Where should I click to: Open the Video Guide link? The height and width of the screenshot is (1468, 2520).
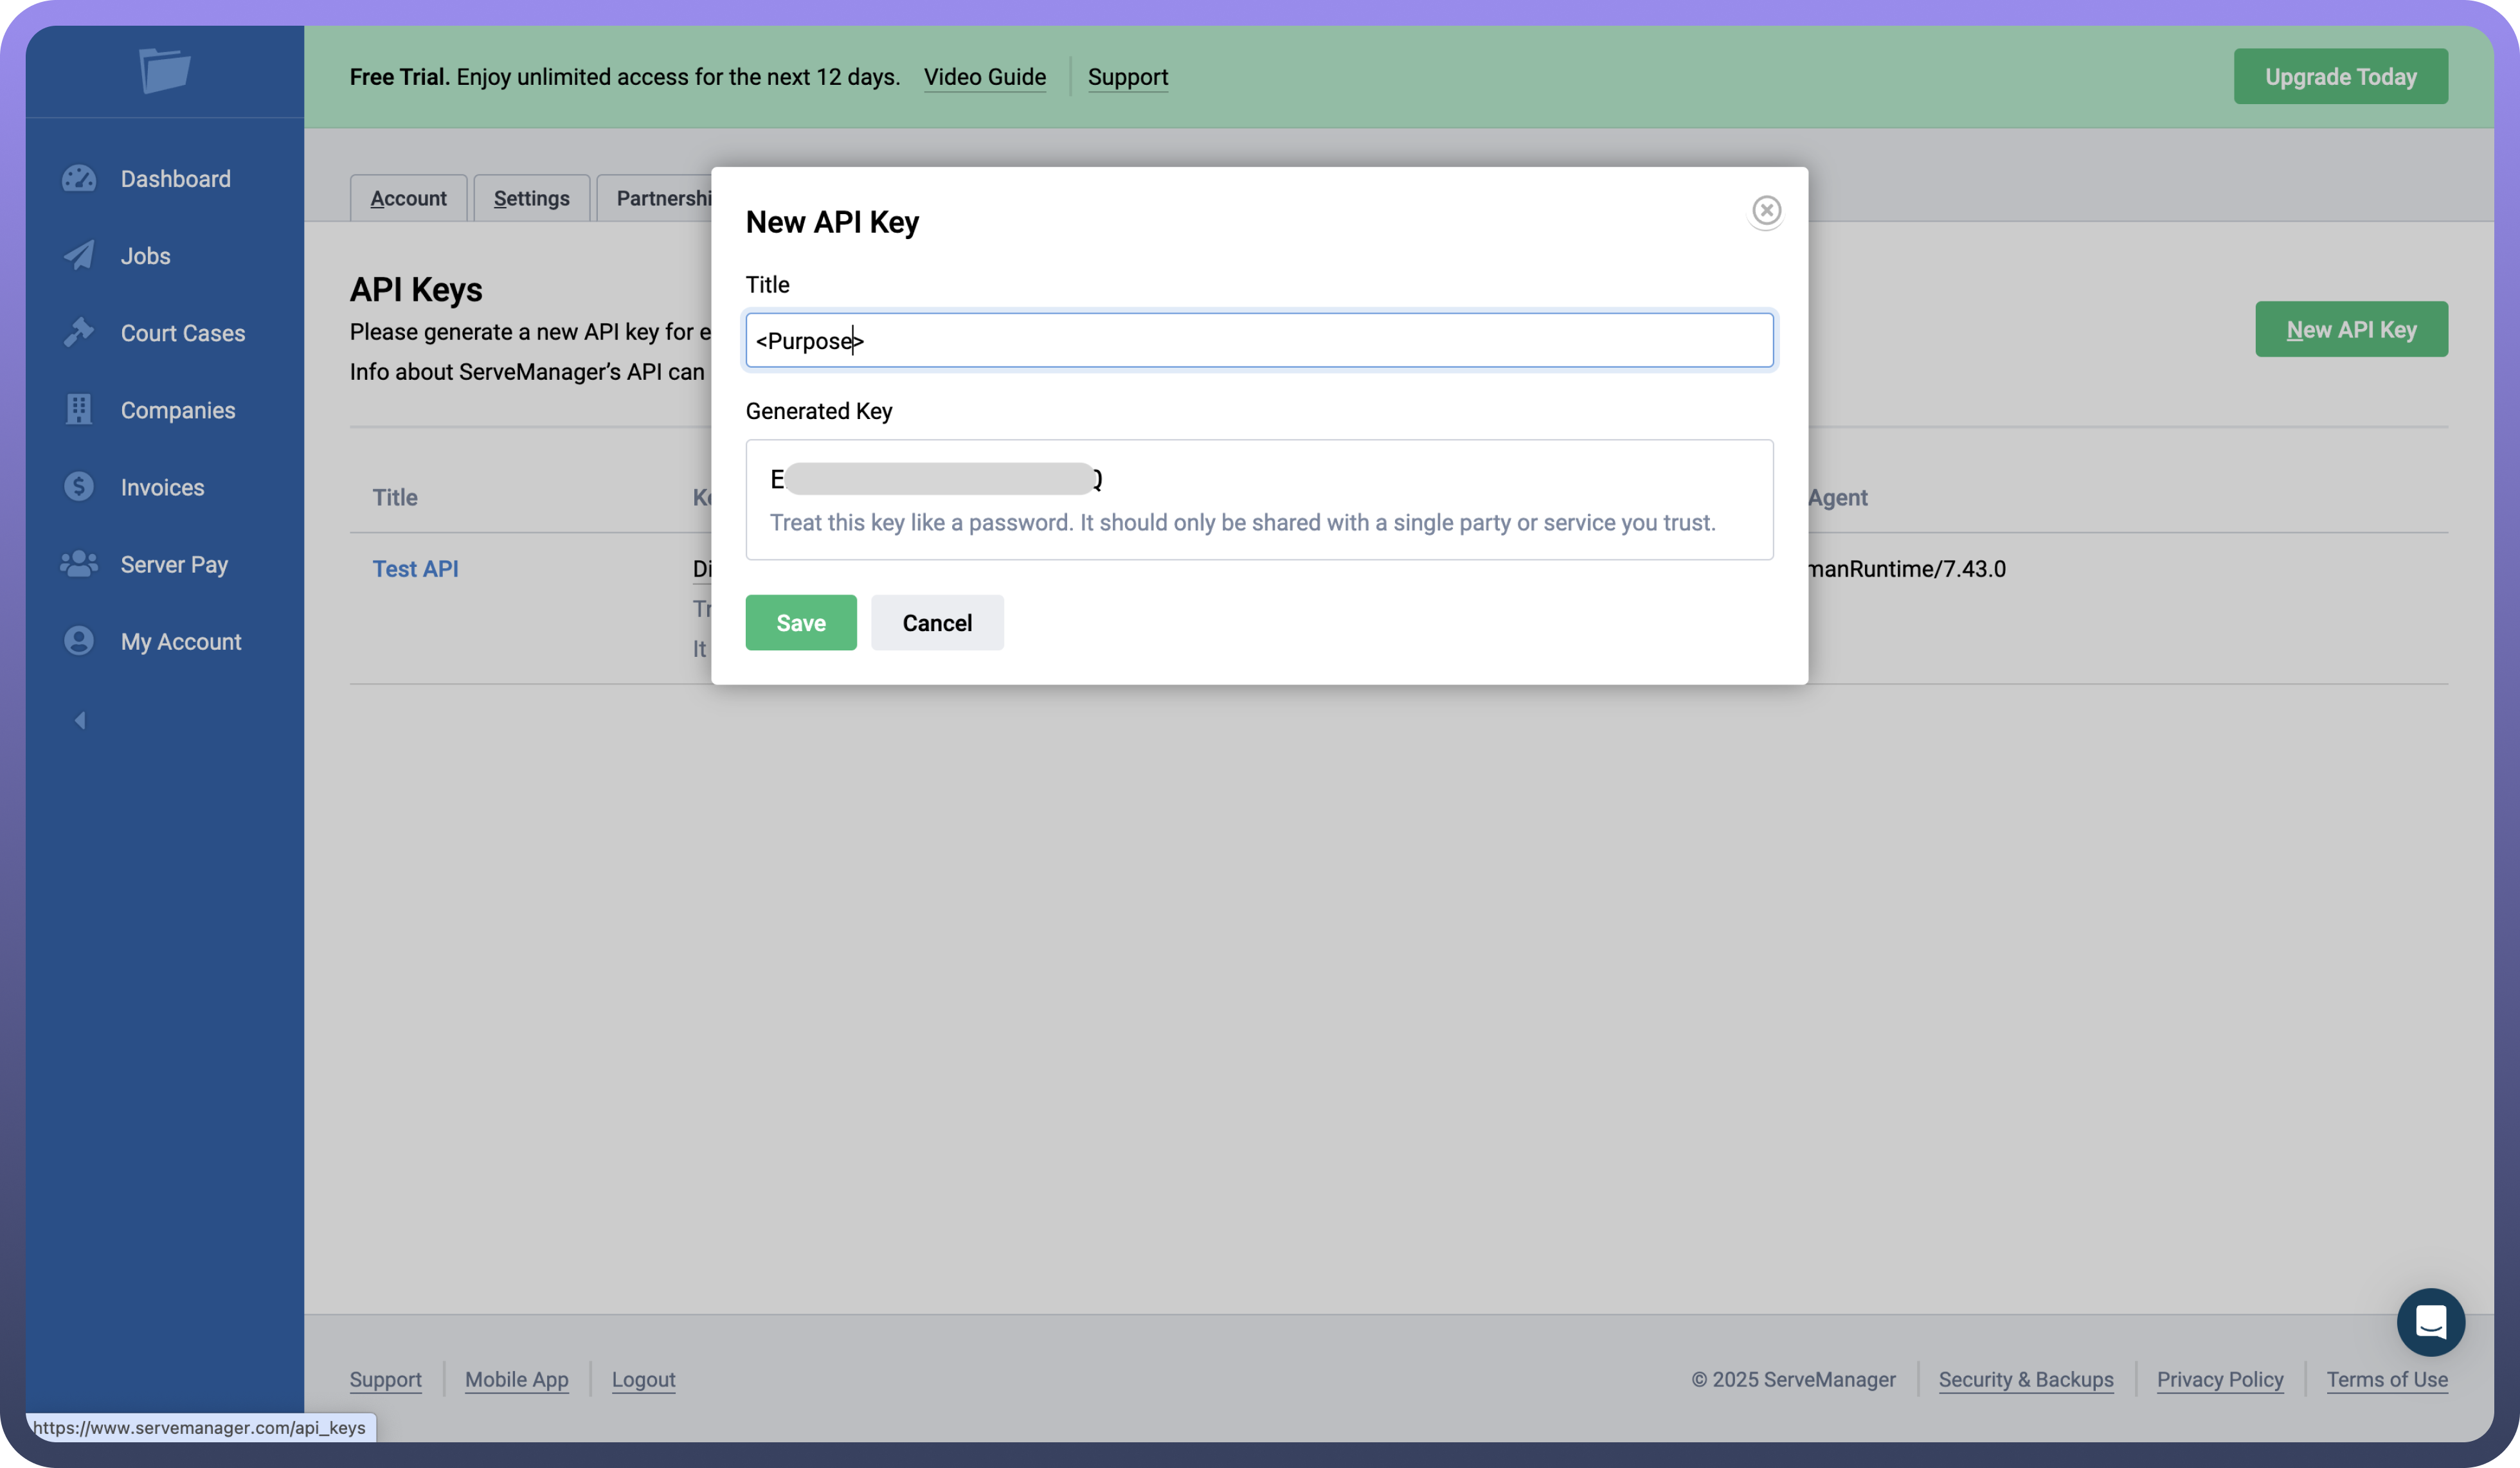click(984, 77)
